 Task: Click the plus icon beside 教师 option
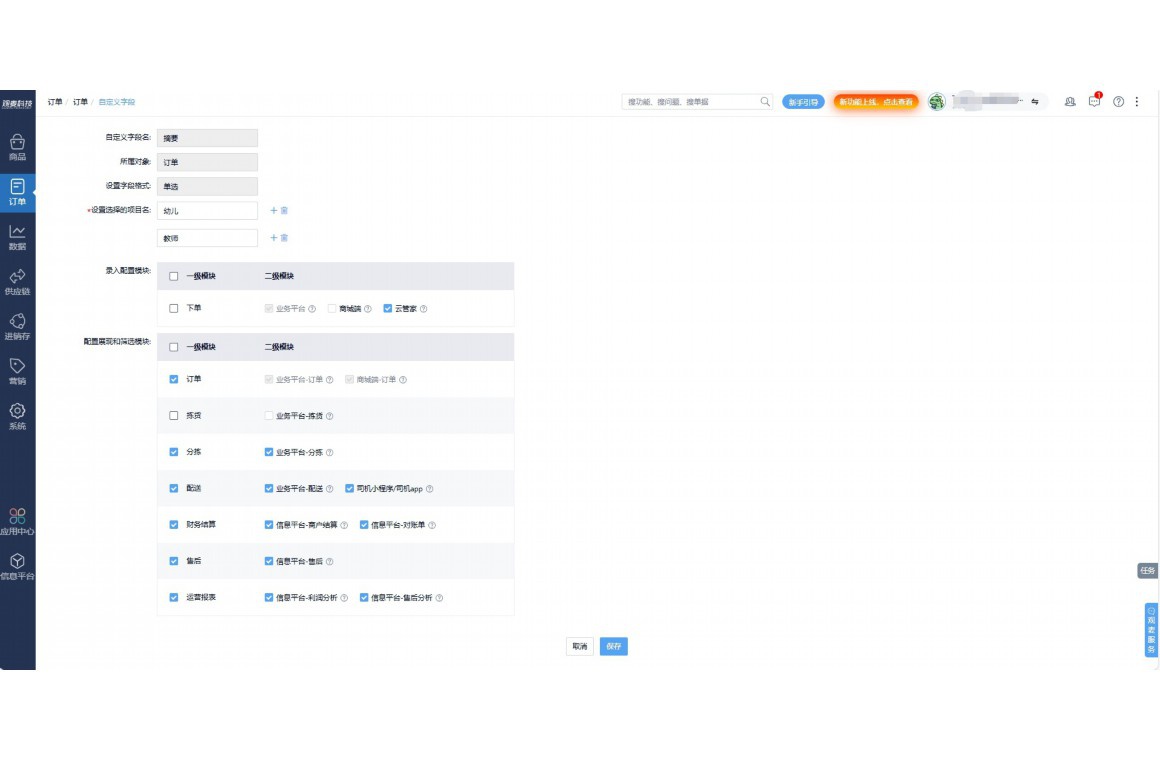point(274,238)
